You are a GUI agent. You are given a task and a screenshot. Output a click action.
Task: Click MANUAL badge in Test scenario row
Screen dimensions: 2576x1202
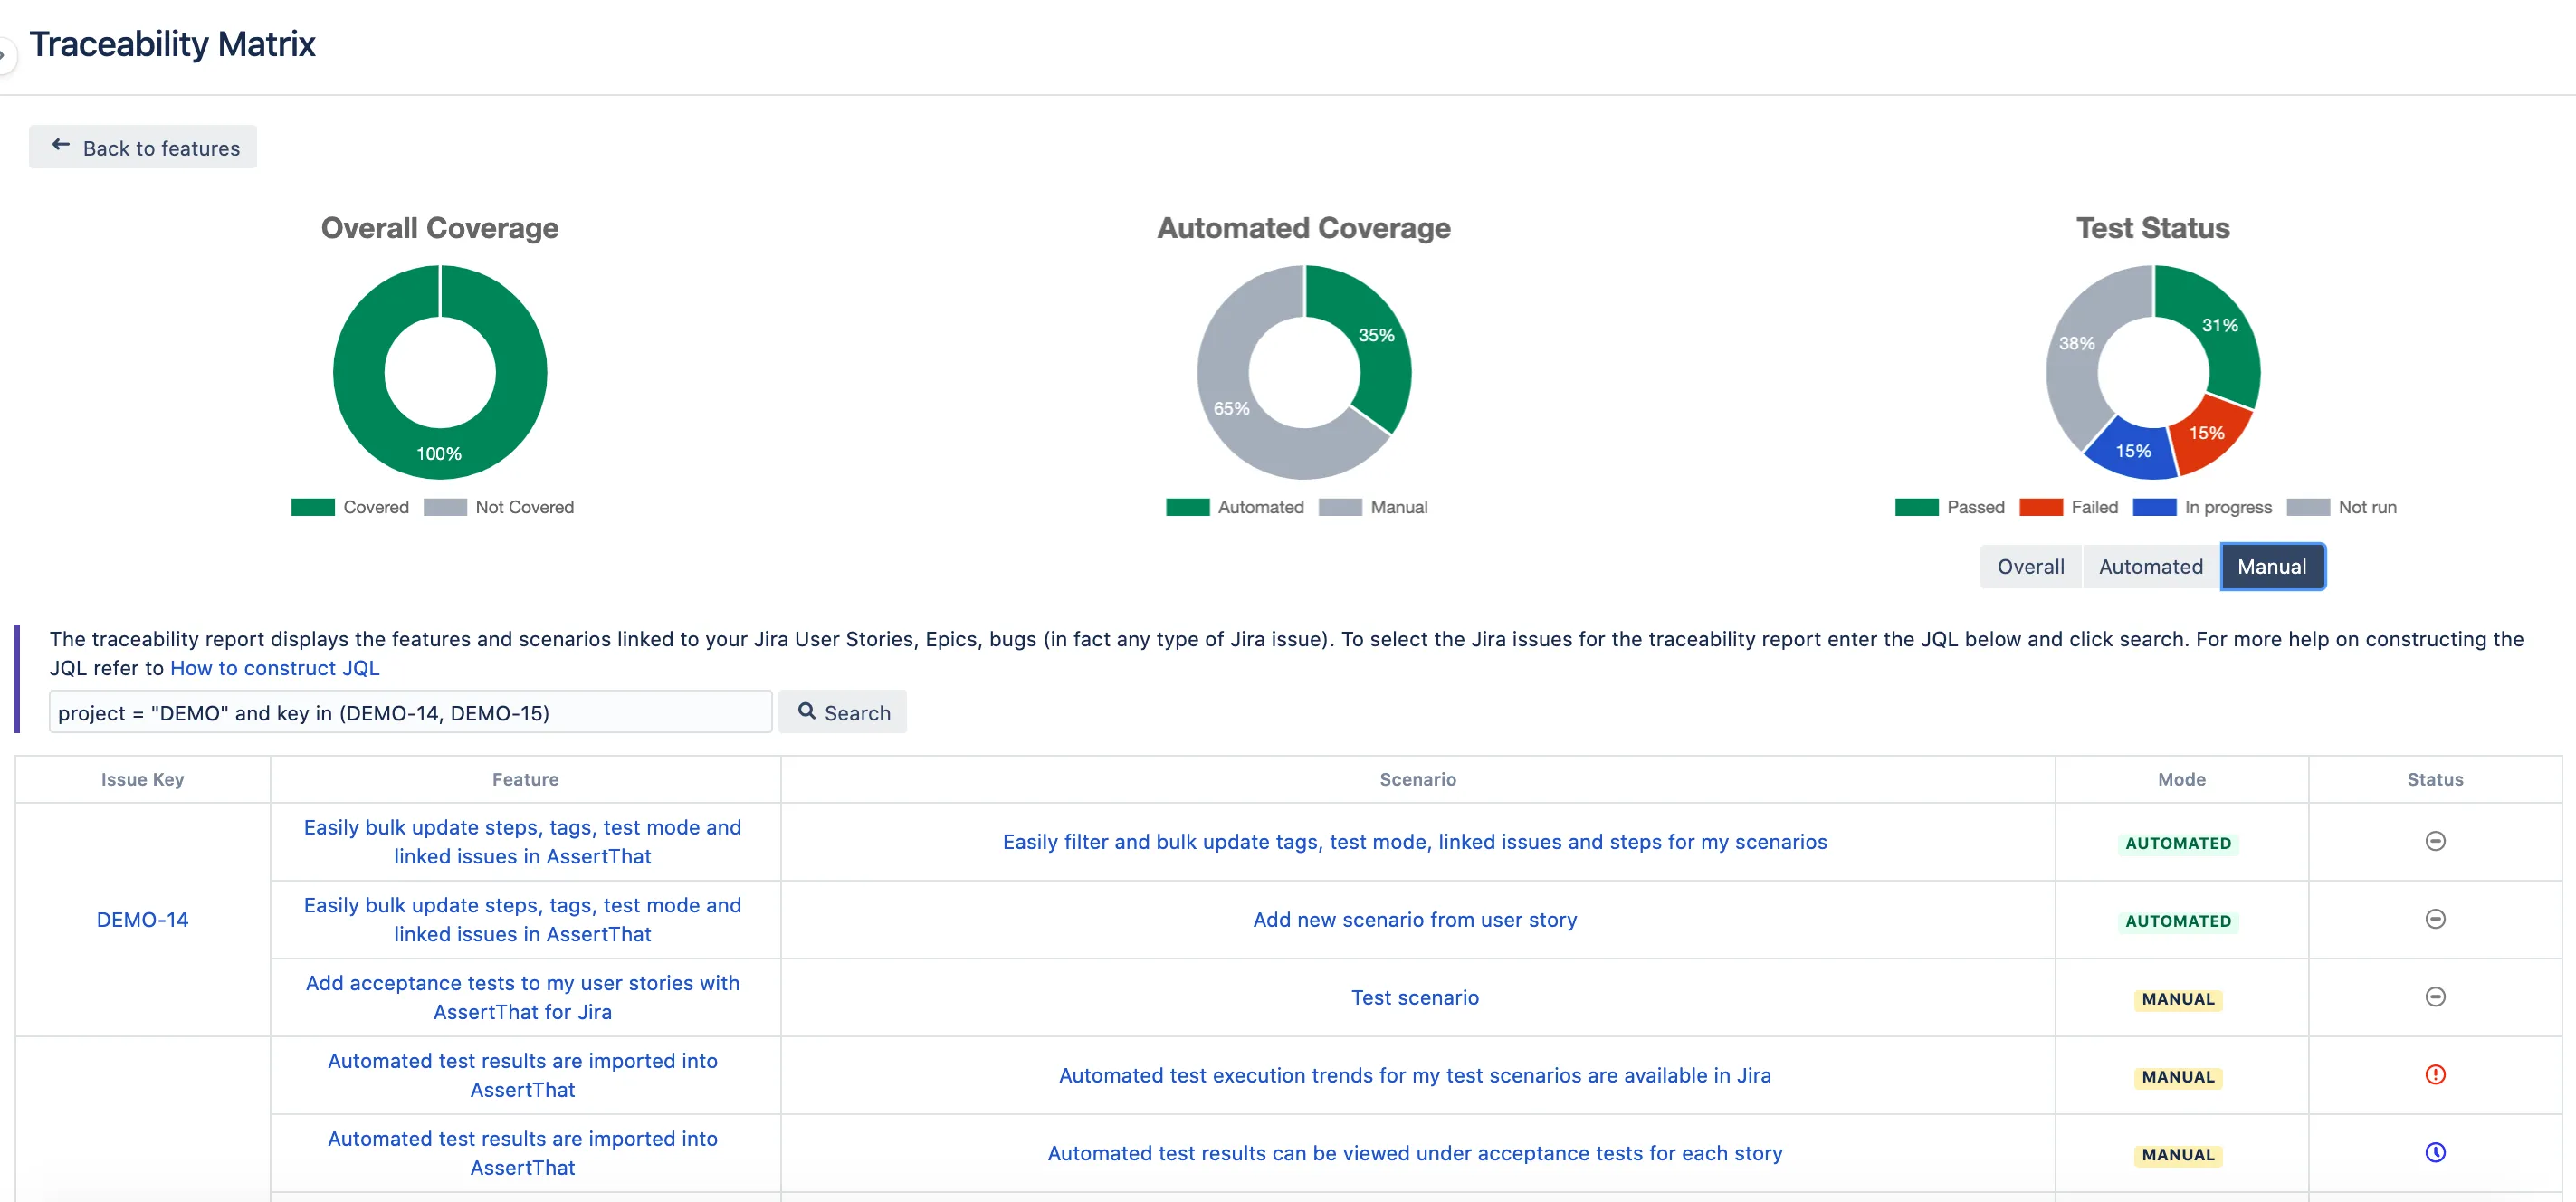[2178, 999]
